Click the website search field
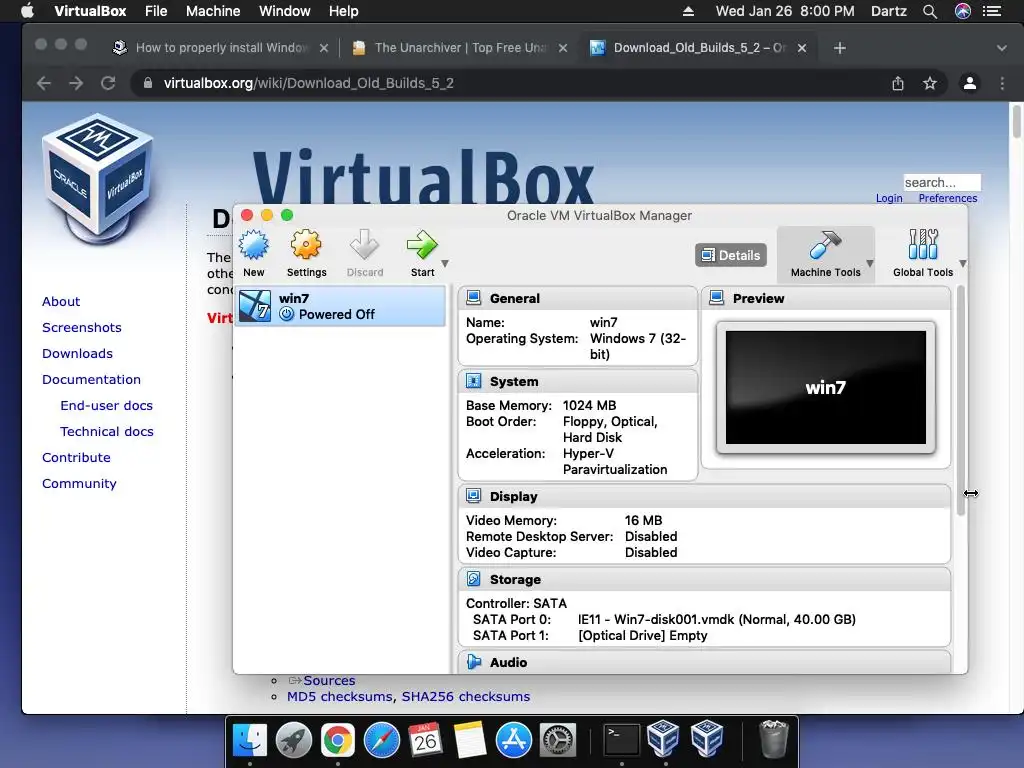Screen dimensions: 1024x768 [x=942, y=182]
